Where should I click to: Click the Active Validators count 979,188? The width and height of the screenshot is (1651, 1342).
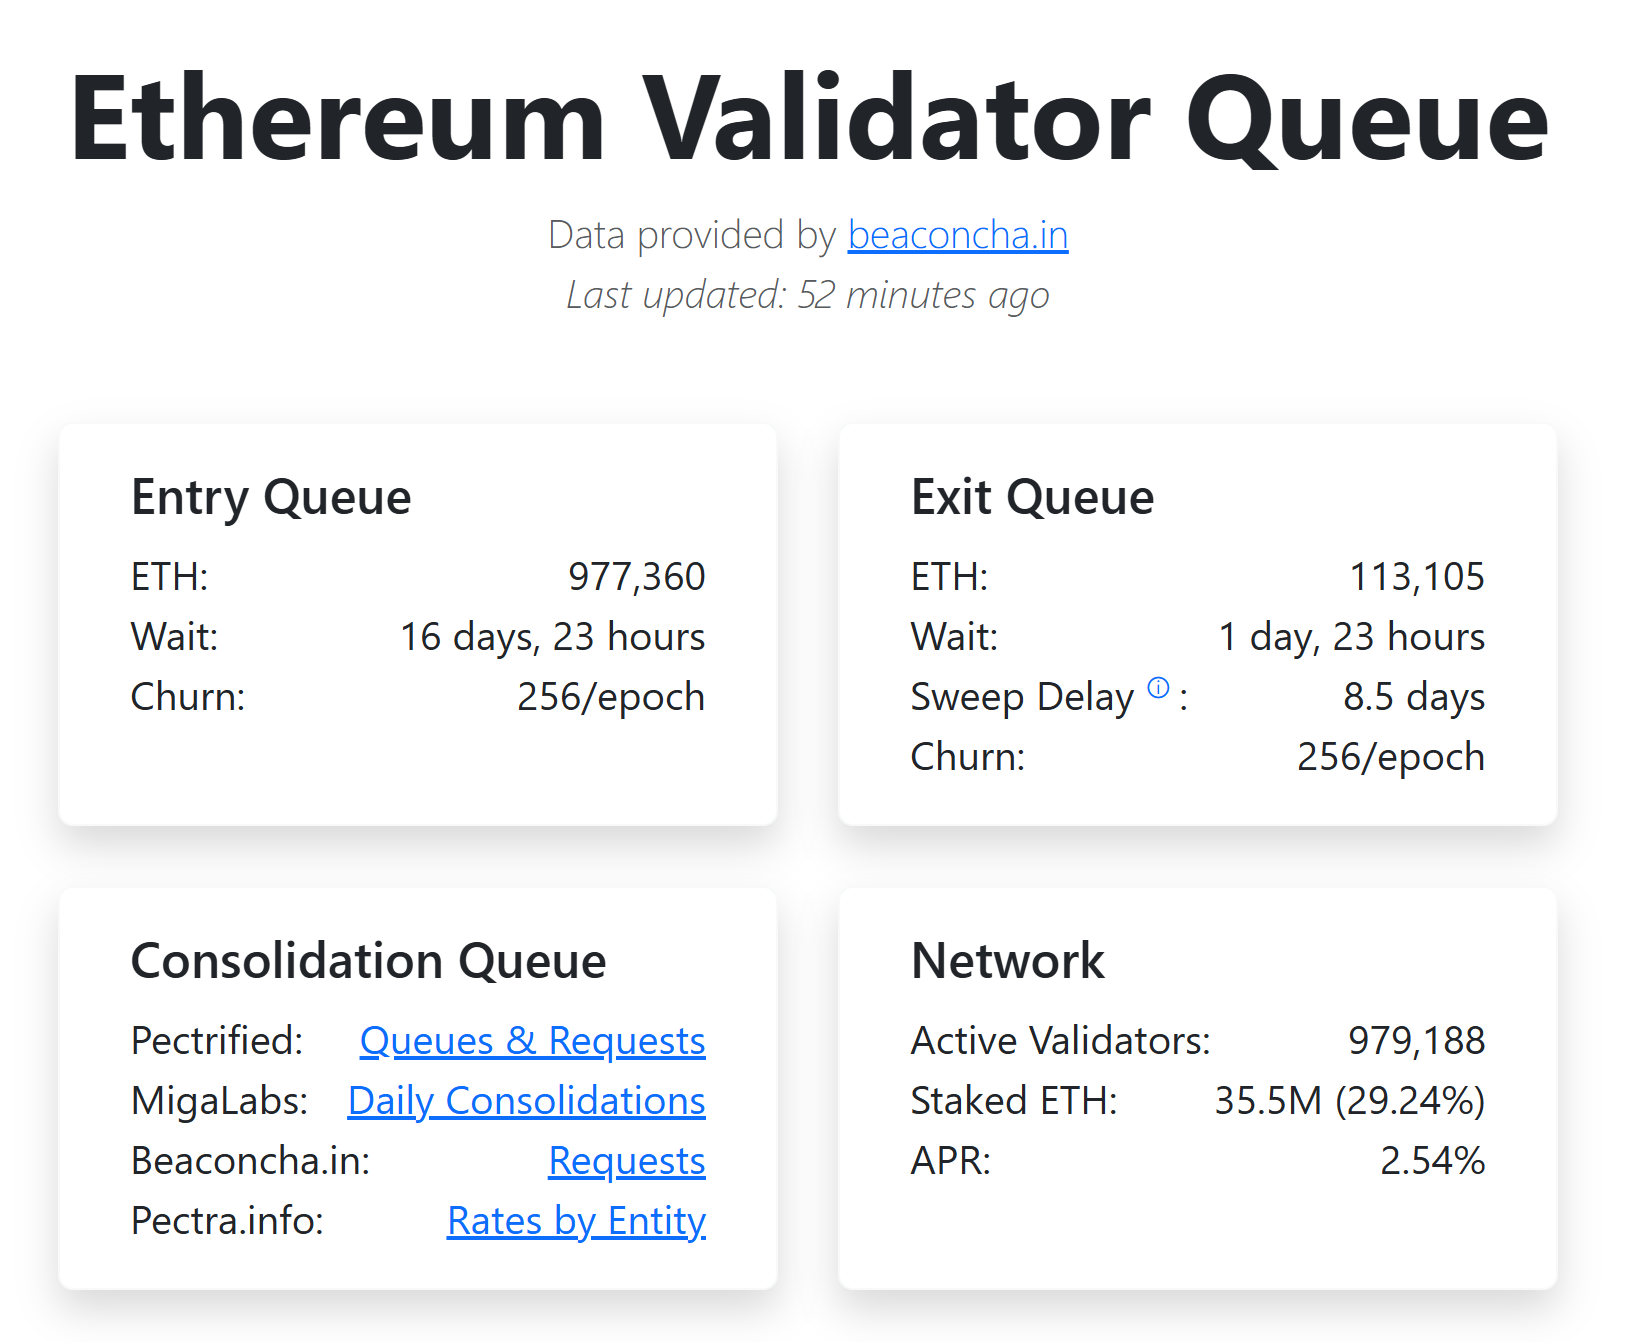tap(1417, 1041)
